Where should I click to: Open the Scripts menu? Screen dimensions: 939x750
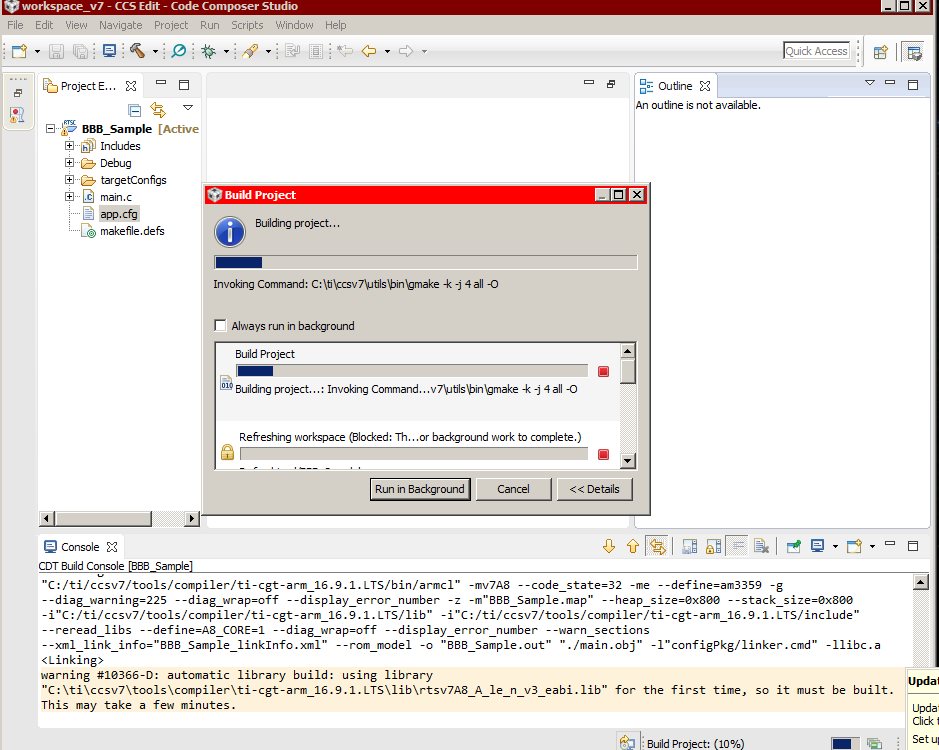coord(247,25)
